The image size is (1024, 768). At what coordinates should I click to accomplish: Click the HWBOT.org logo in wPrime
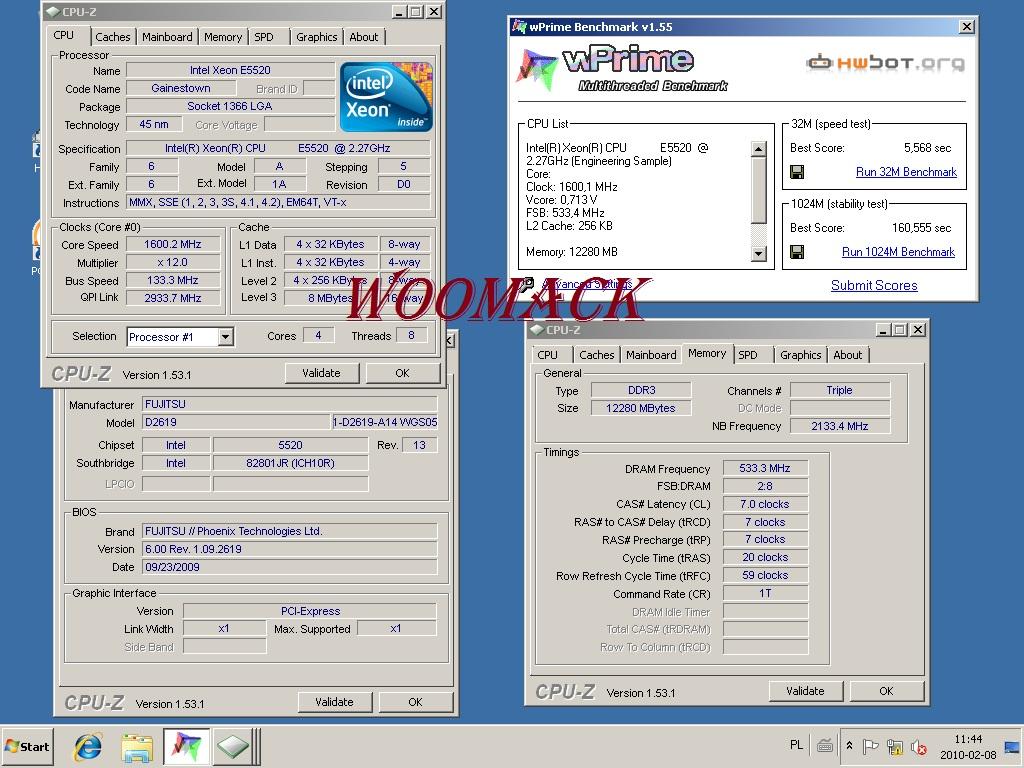pyautogui.click(x=886, y=63)
